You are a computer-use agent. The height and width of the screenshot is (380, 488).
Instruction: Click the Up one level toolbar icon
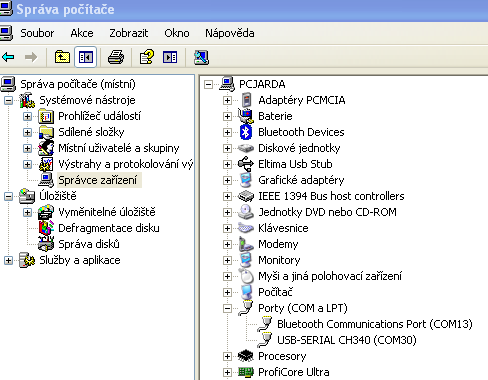point(62,57)
